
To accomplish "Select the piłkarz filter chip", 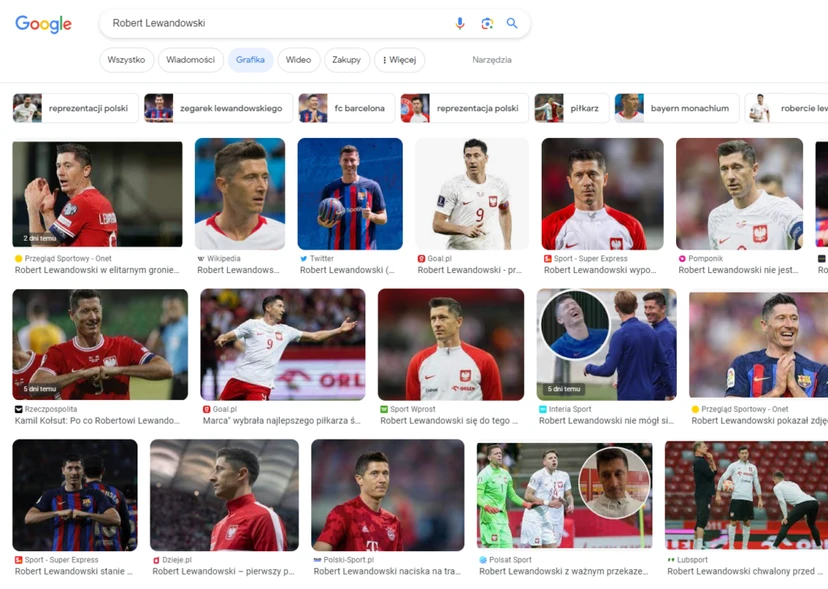I will (x=572, y=108).
